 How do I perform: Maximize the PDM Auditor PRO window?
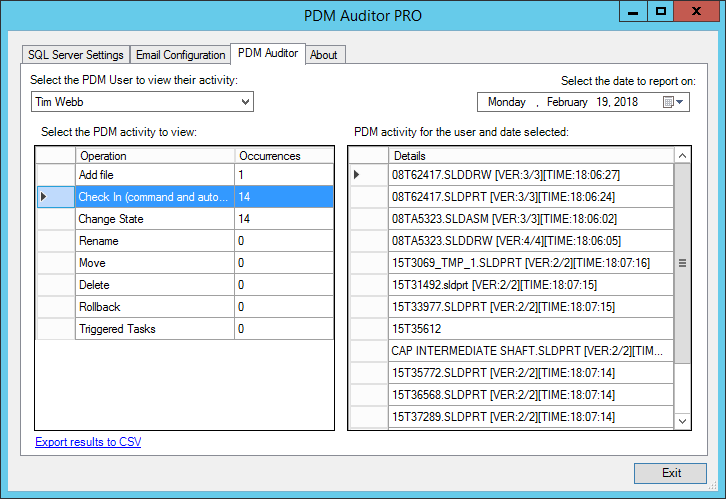(661, 12)
